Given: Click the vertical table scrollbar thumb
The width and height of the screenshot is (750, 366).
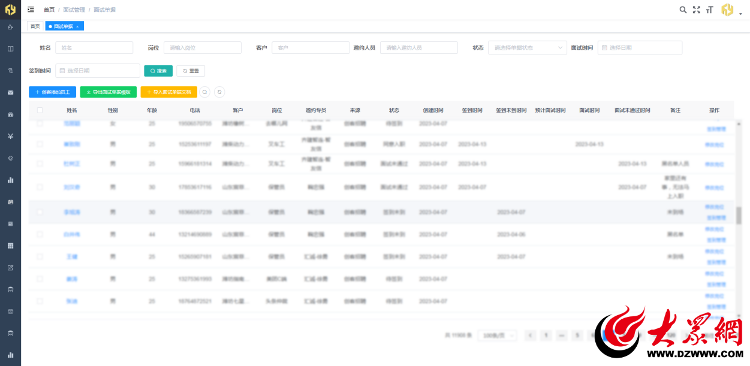Looking at the screenshot, I should [739, 216].
